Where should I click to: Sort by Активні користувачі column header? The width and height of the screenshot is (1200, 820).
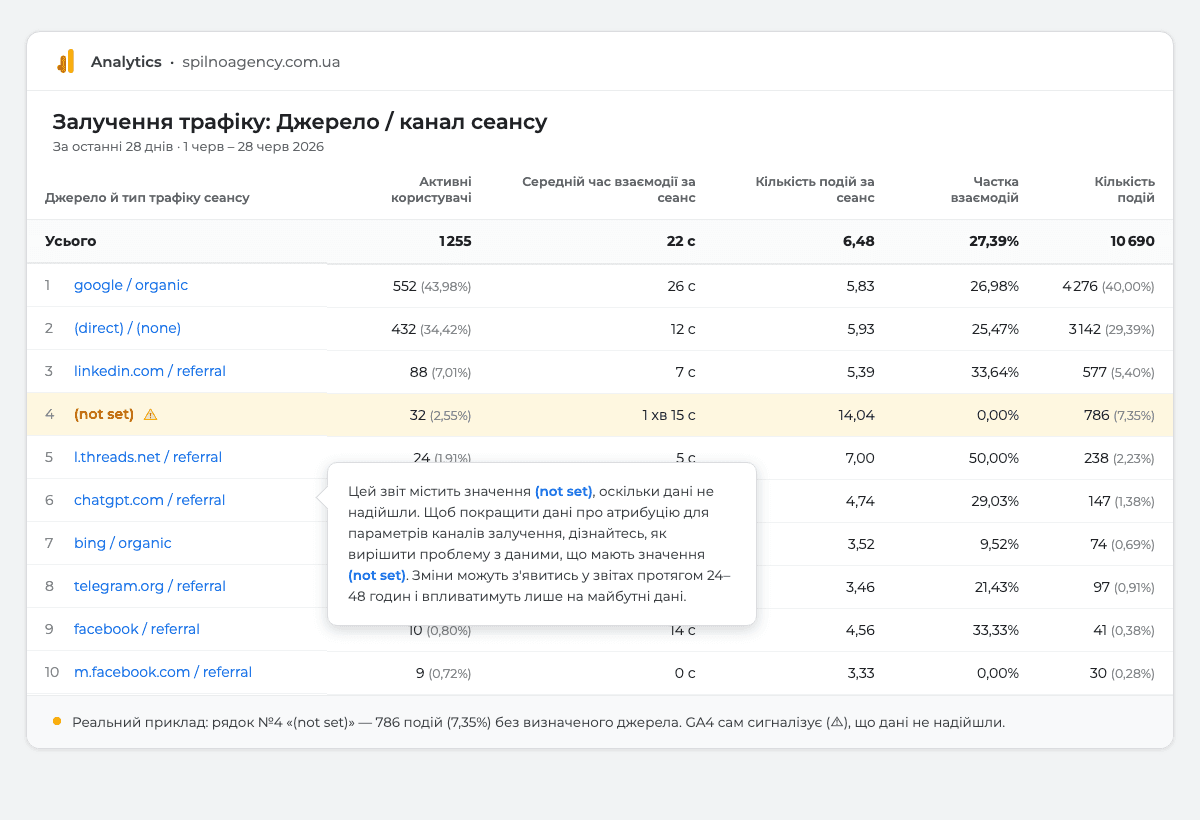coord(431,189)
